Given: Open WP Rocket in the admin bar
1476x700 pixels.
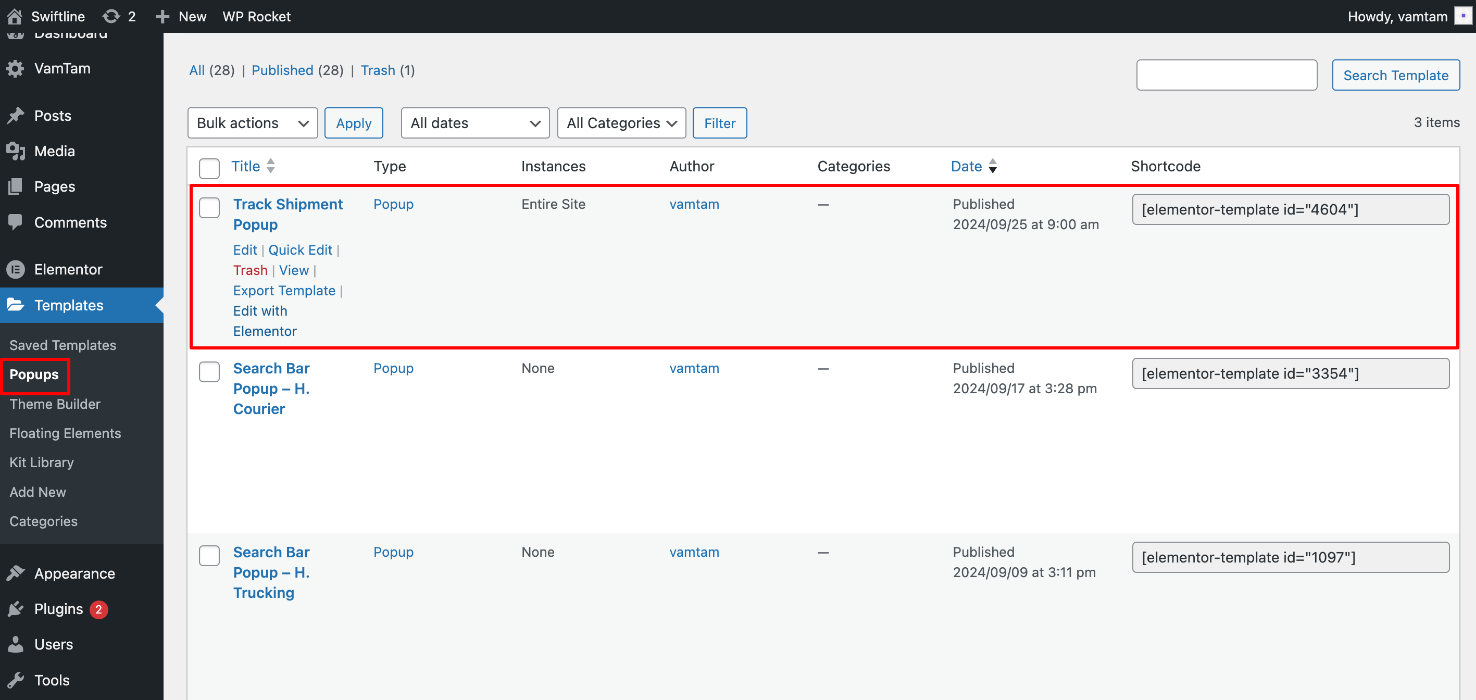Looking at the screenshot, I should click(x=257, y=16).
